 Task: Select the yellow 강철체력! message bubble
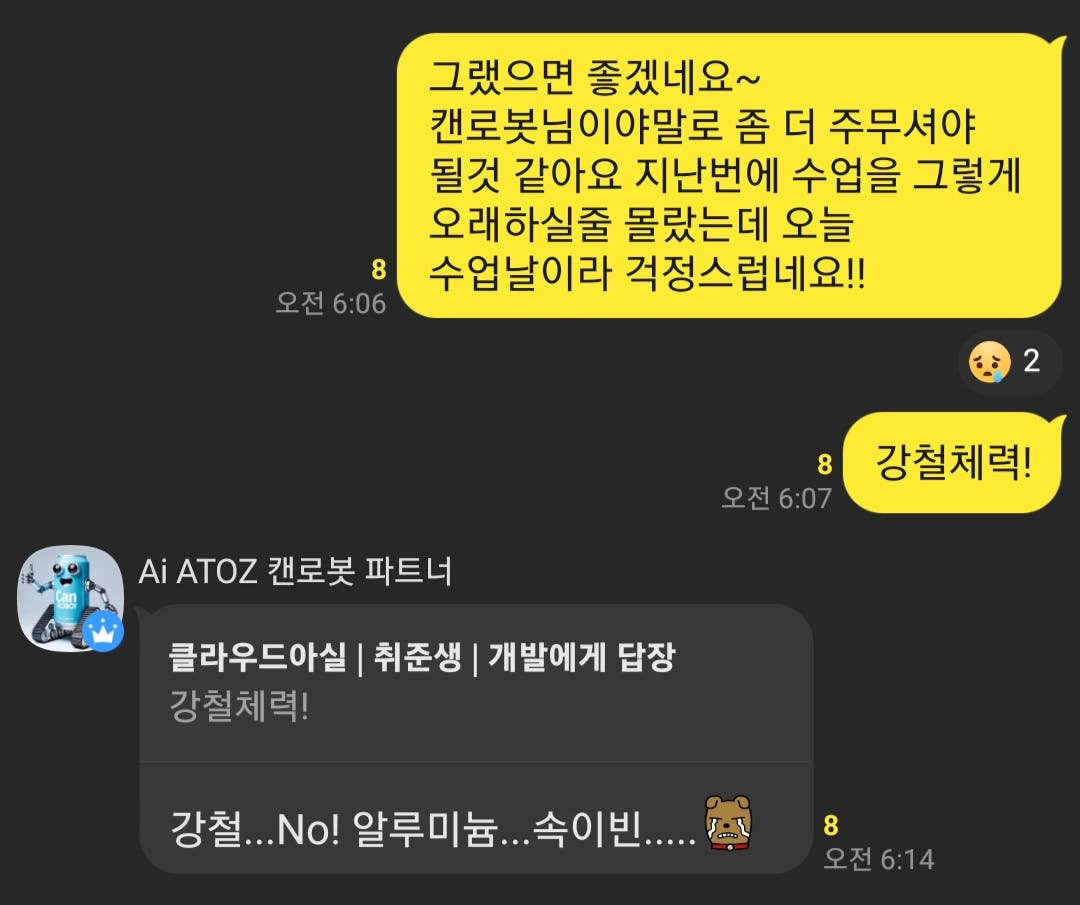(x=953, y=462)
